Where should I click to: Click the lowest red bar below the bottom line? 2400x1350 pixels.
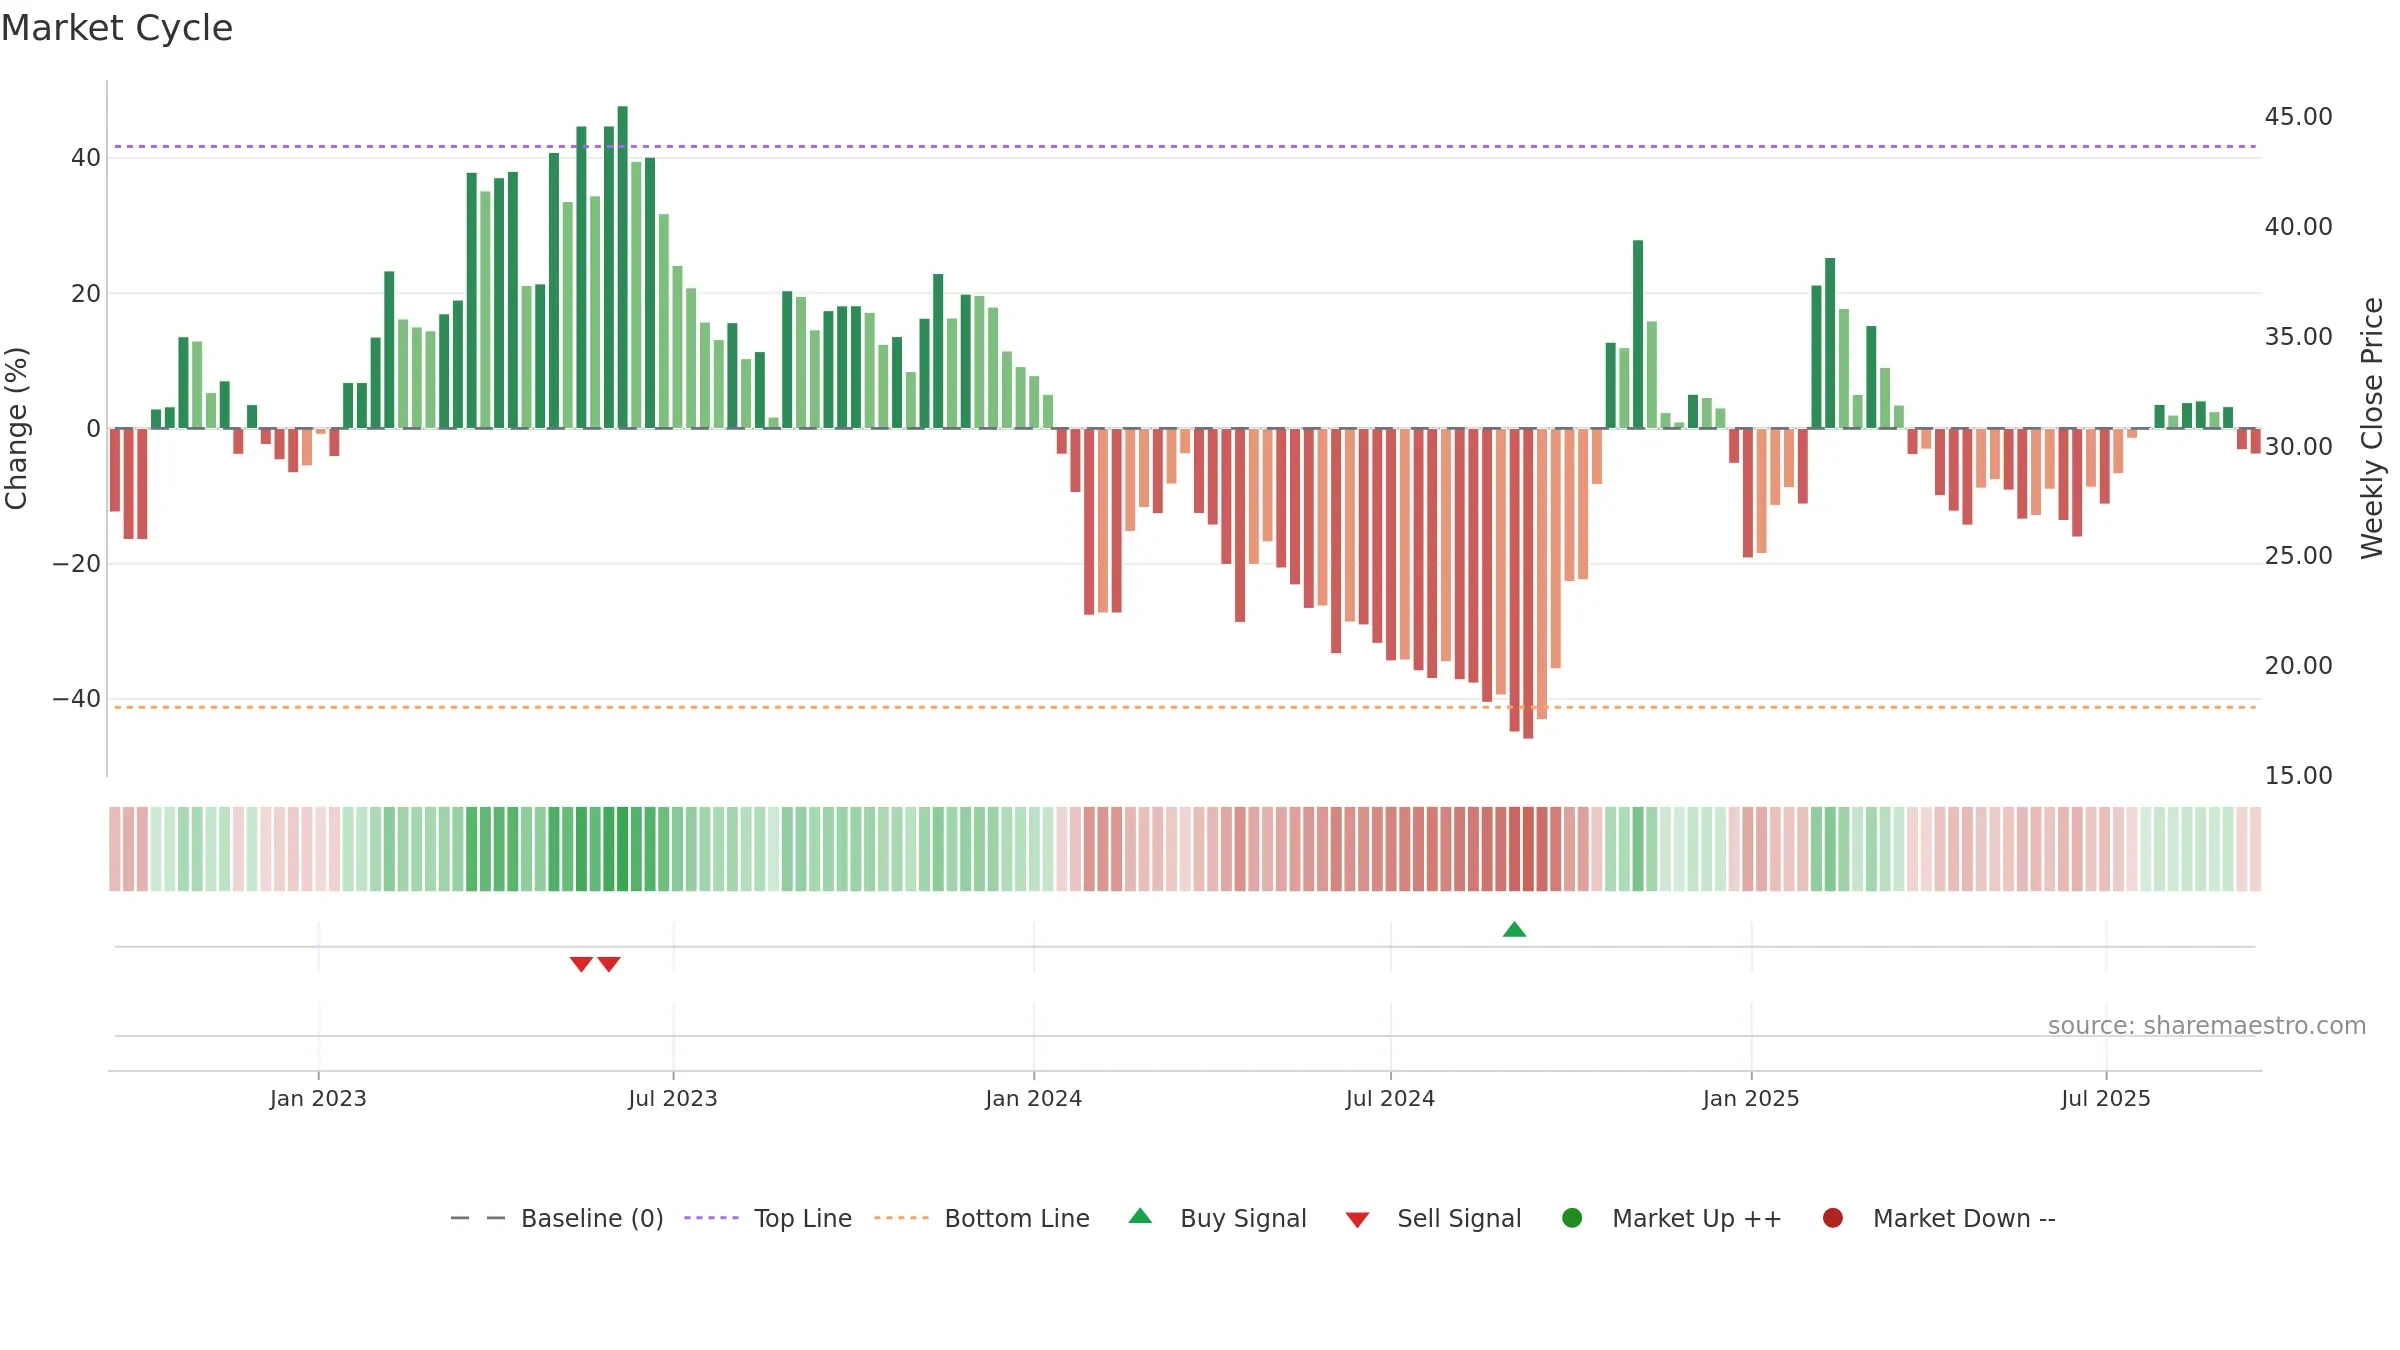(1528, 584)
